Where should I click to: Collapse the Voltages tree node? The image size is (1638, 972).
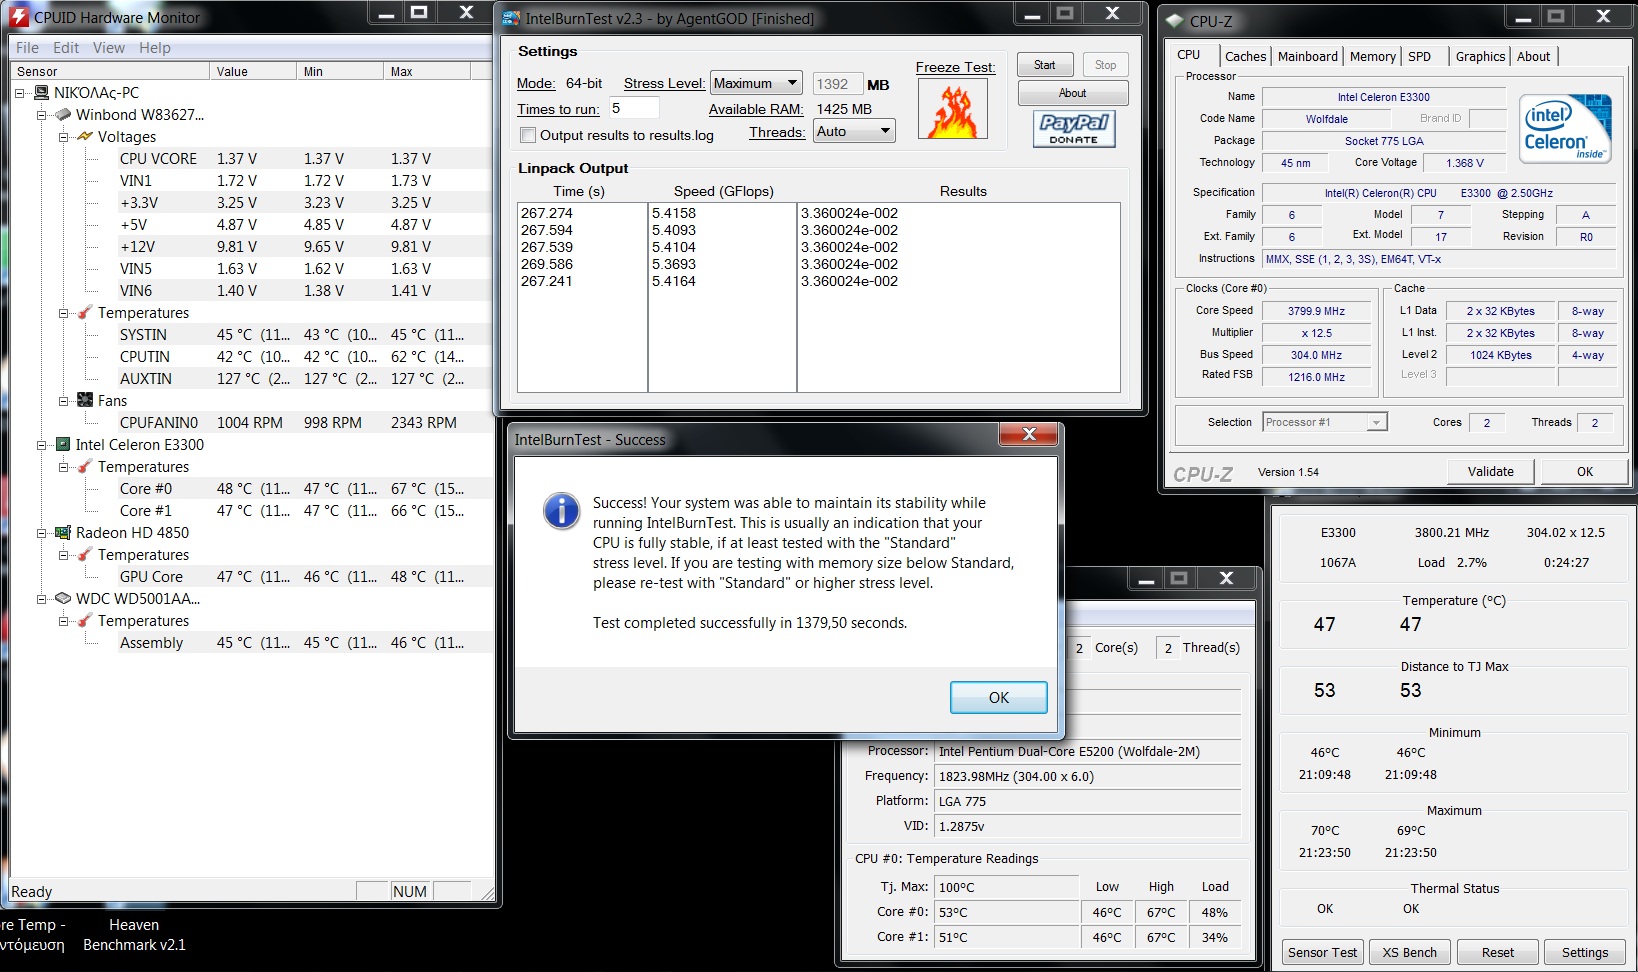tap(63, 137)
